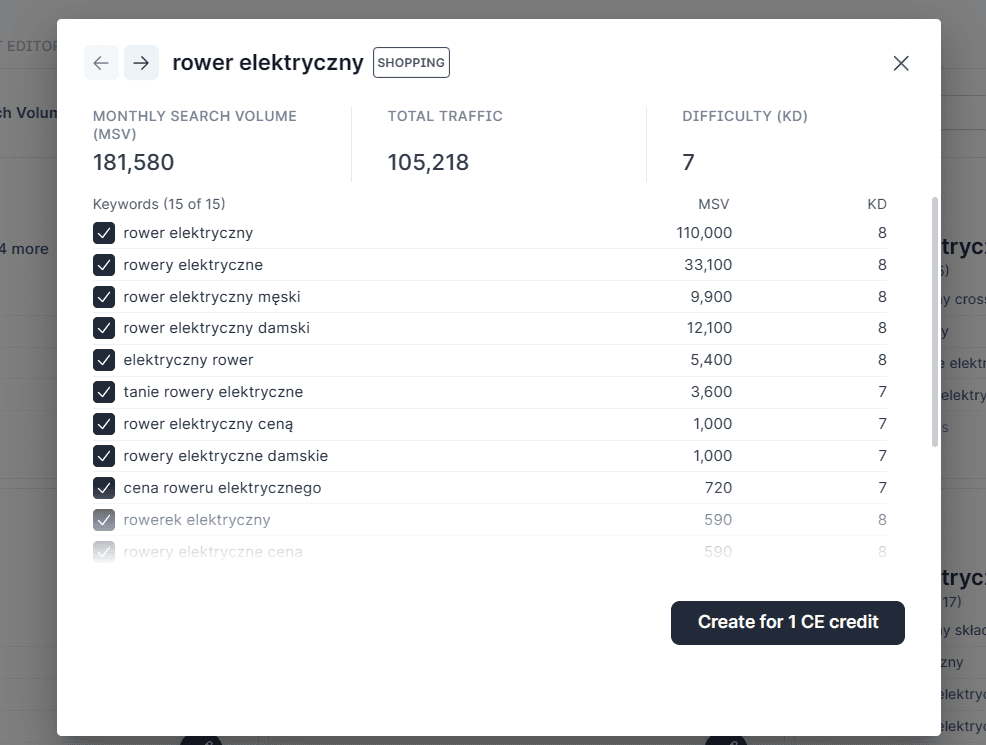Click the 'Keywords (15 of 15)' header
Image resolution: width=986 pixels, height=745 pixels.
(159, 204)
